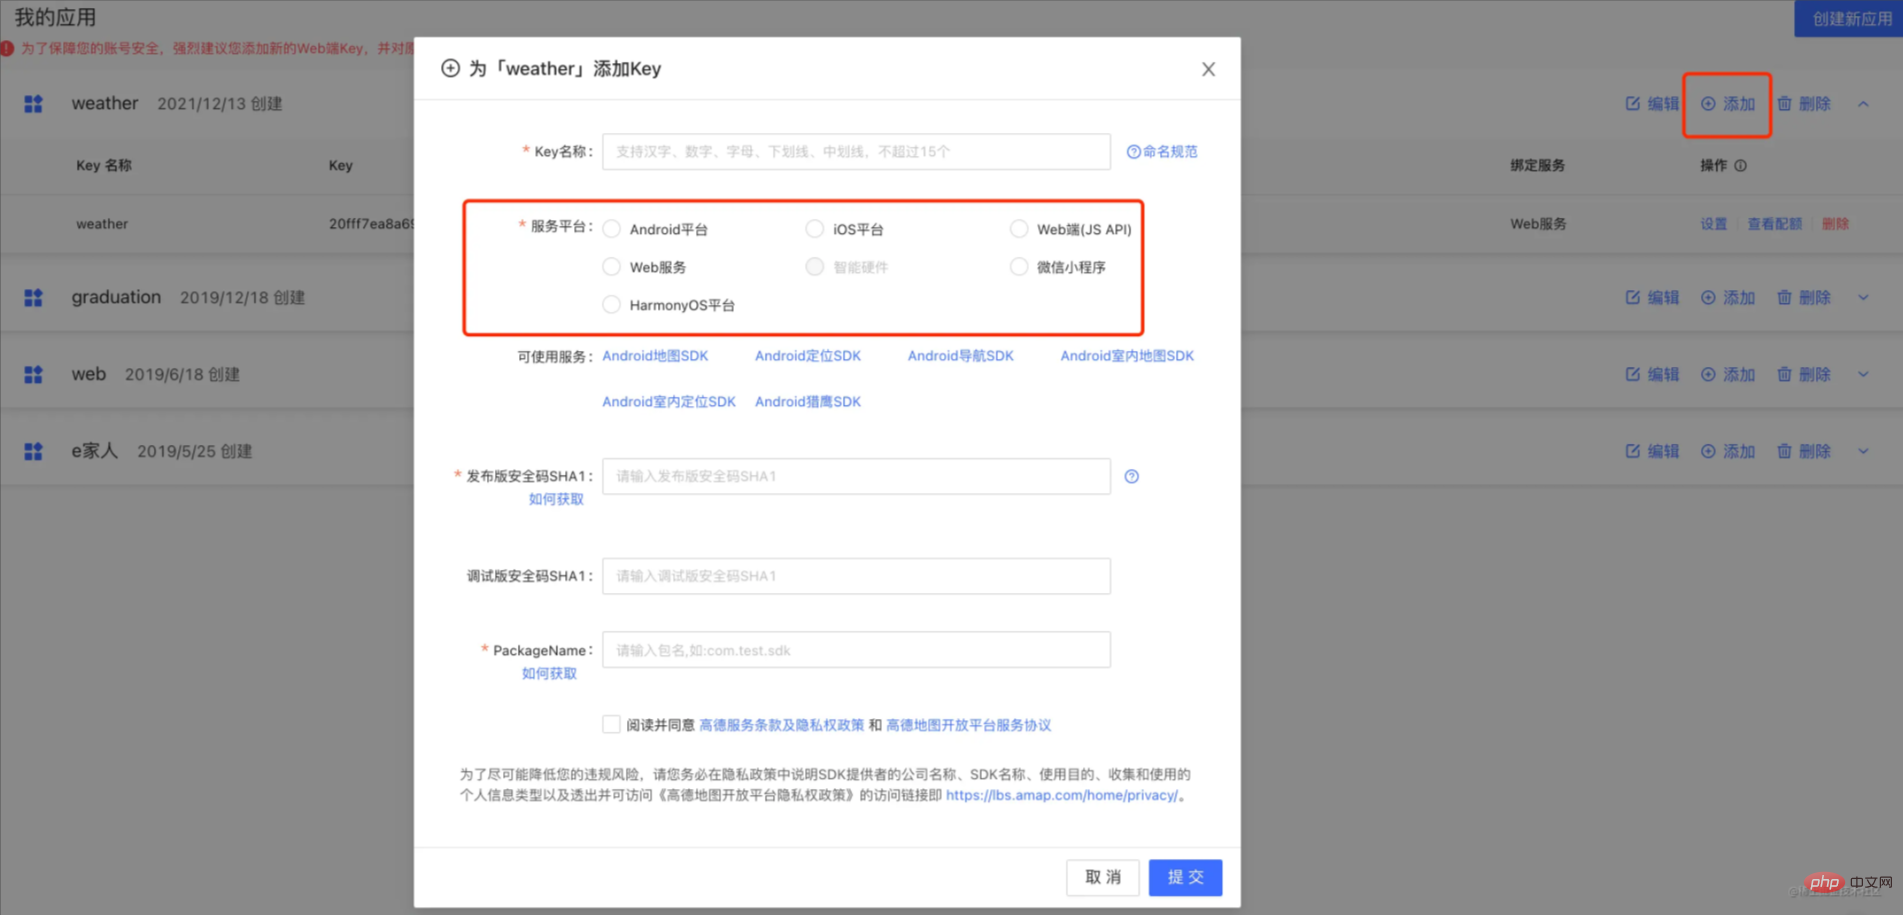The height and width of the screenshot is (915, 1903).
Task: Select the 智能硬件 radio button
Action: [x=815, y=267]
